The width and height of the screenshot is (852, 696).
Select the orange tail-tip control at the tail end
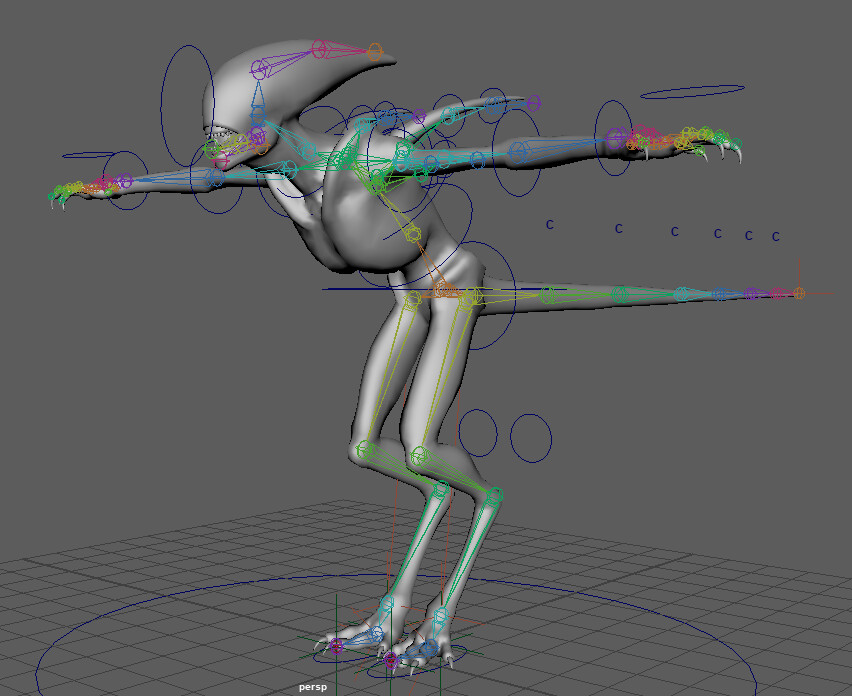[x=799, y=294]
